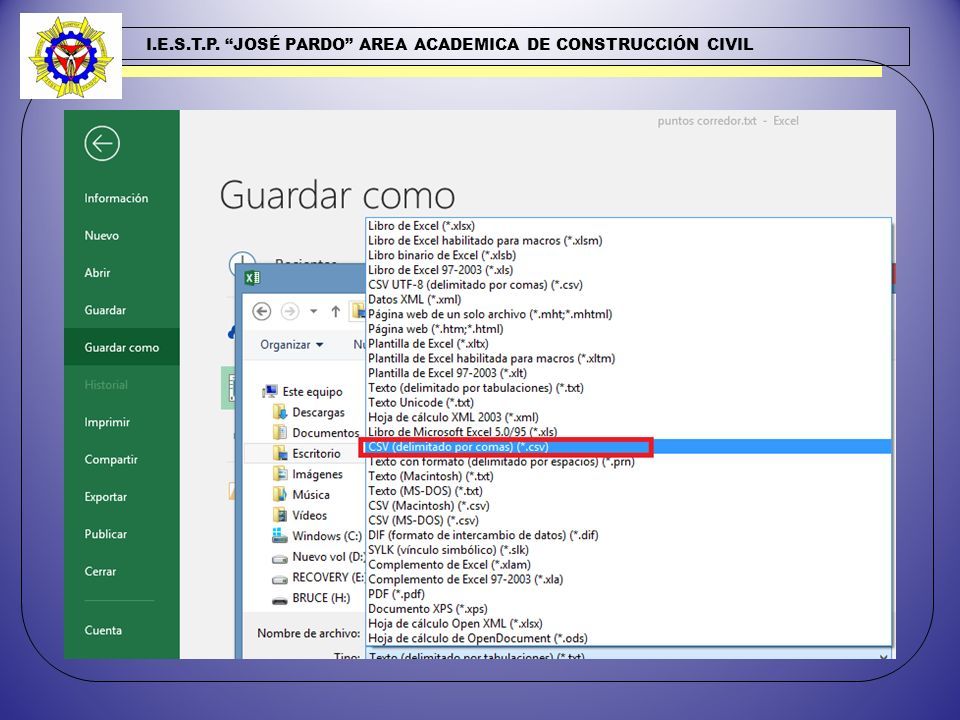Open Cuenta in the backstage menu
This screenshot has height=720, width=960.
(103, 630)
